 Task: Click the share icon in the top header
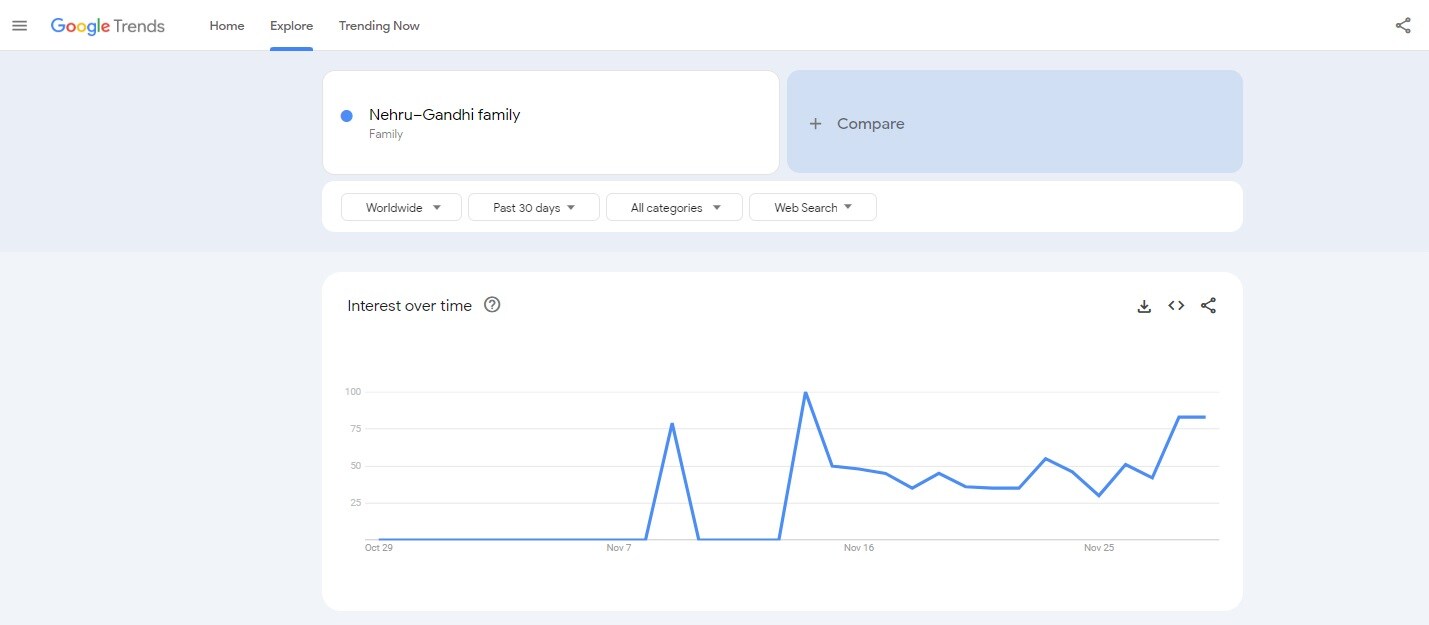[x=1403, y=26]
